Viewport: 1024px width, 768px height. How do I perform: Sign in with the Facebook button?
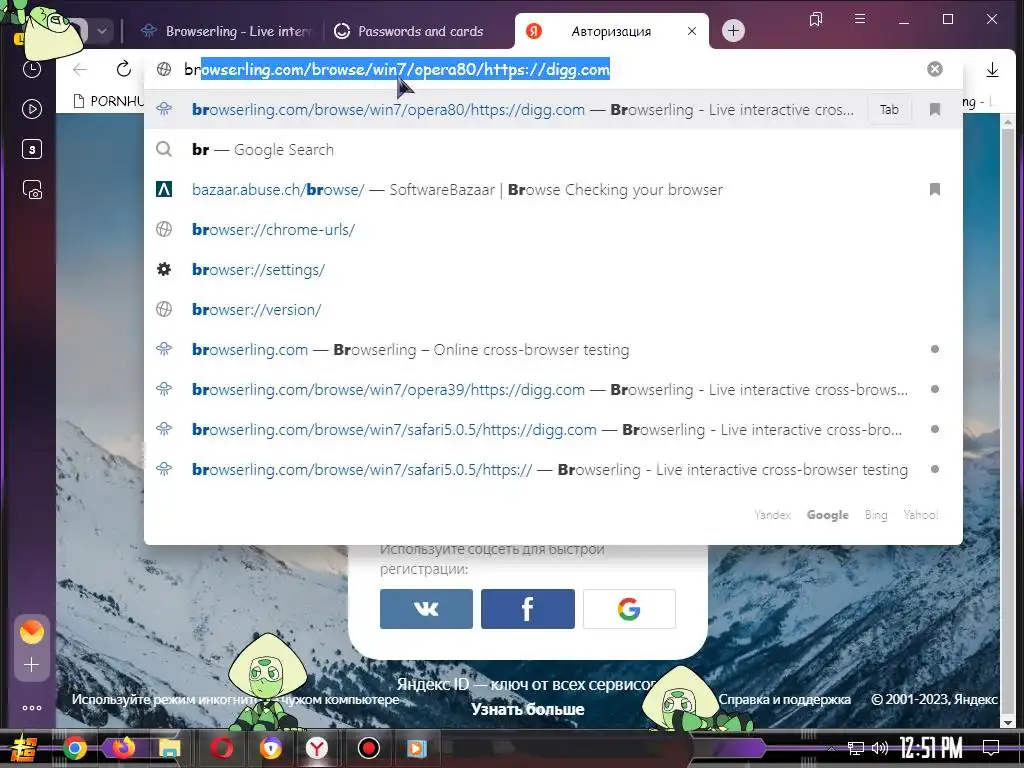[528, 609]
